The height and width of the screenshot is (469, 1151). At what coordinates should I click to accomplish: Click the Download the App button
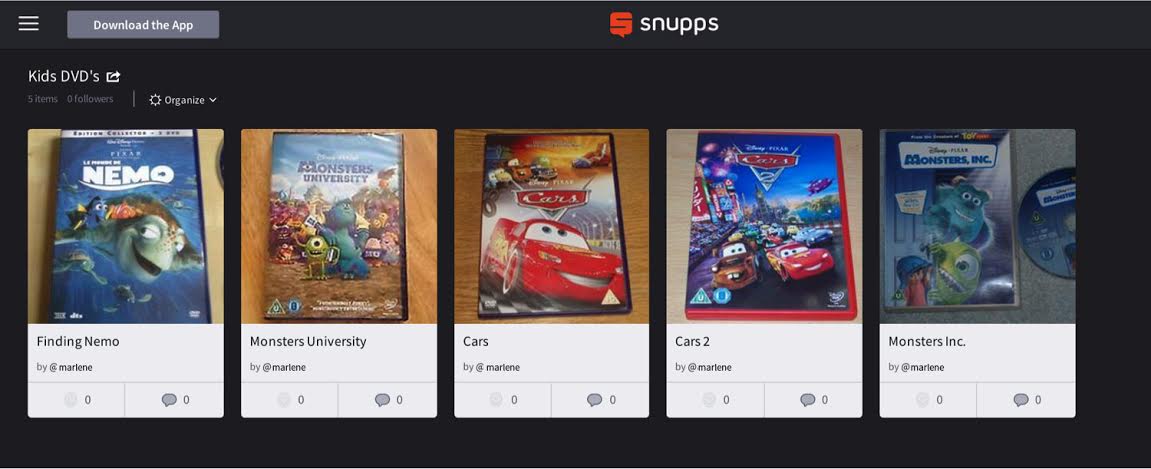click(x=143, y=24)
